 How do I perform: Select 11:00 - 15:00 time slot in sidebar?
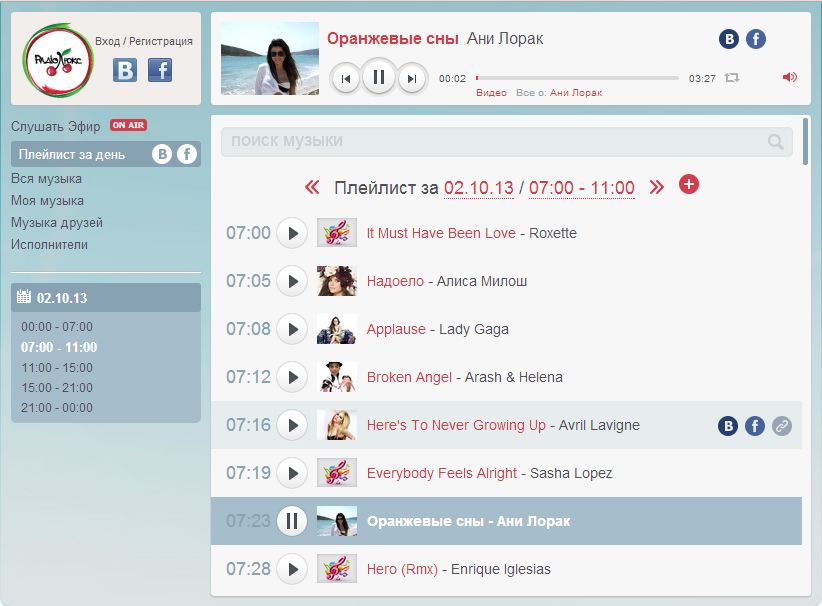pos(57,367)
